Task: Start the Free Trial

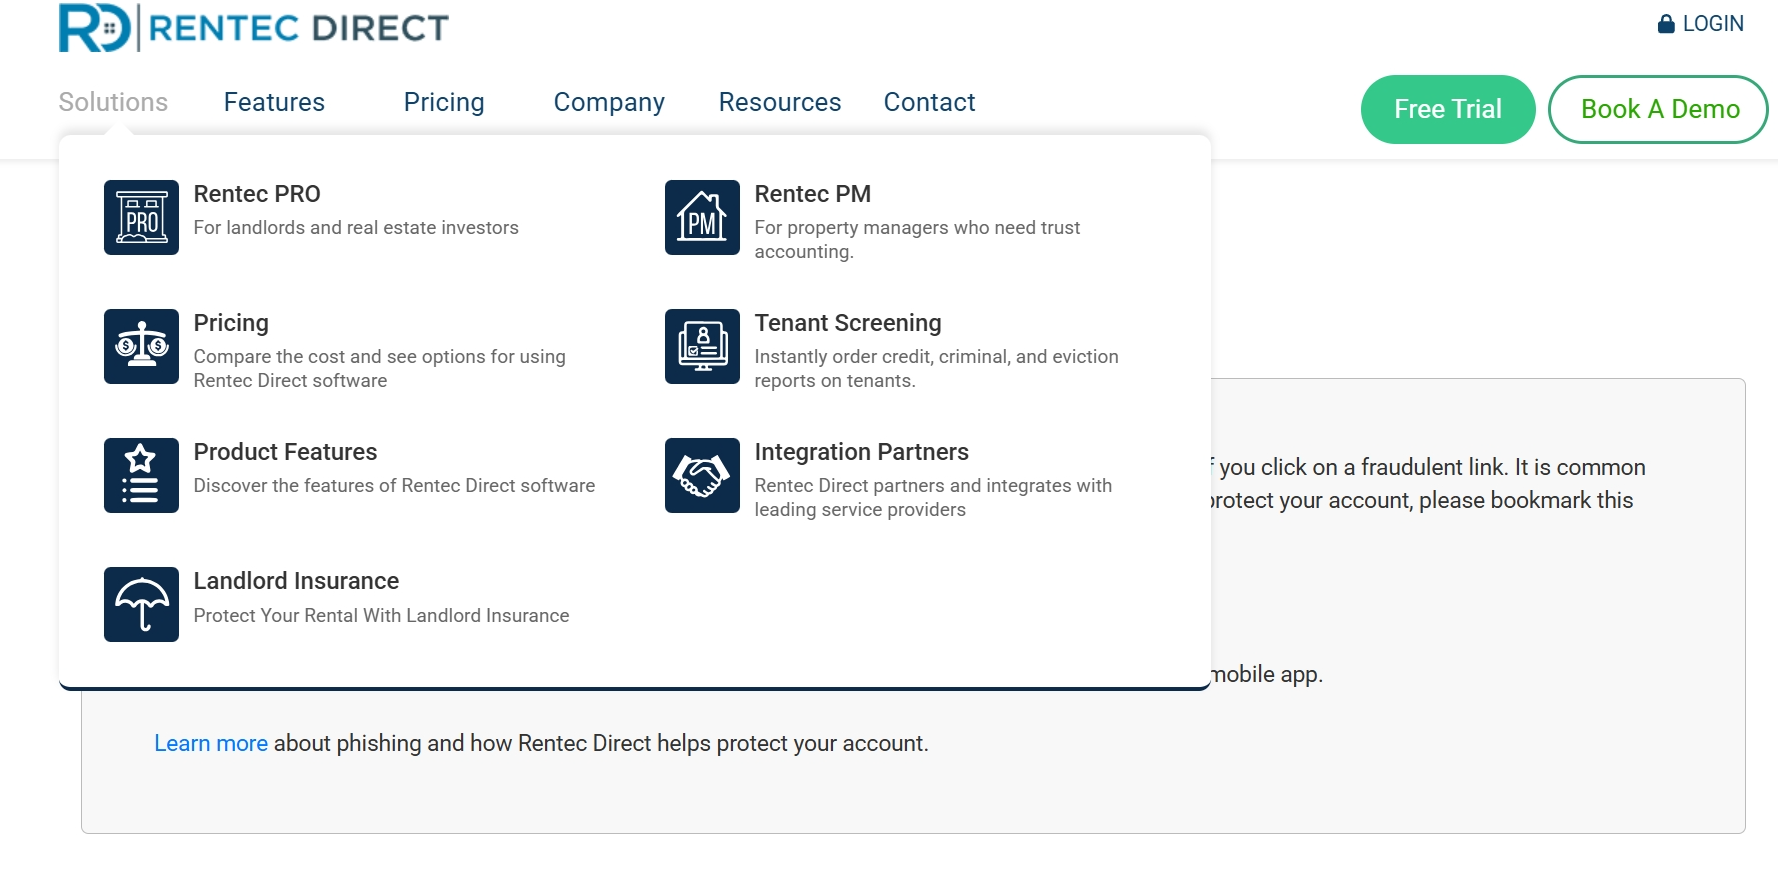Action: coord(1448,109)
